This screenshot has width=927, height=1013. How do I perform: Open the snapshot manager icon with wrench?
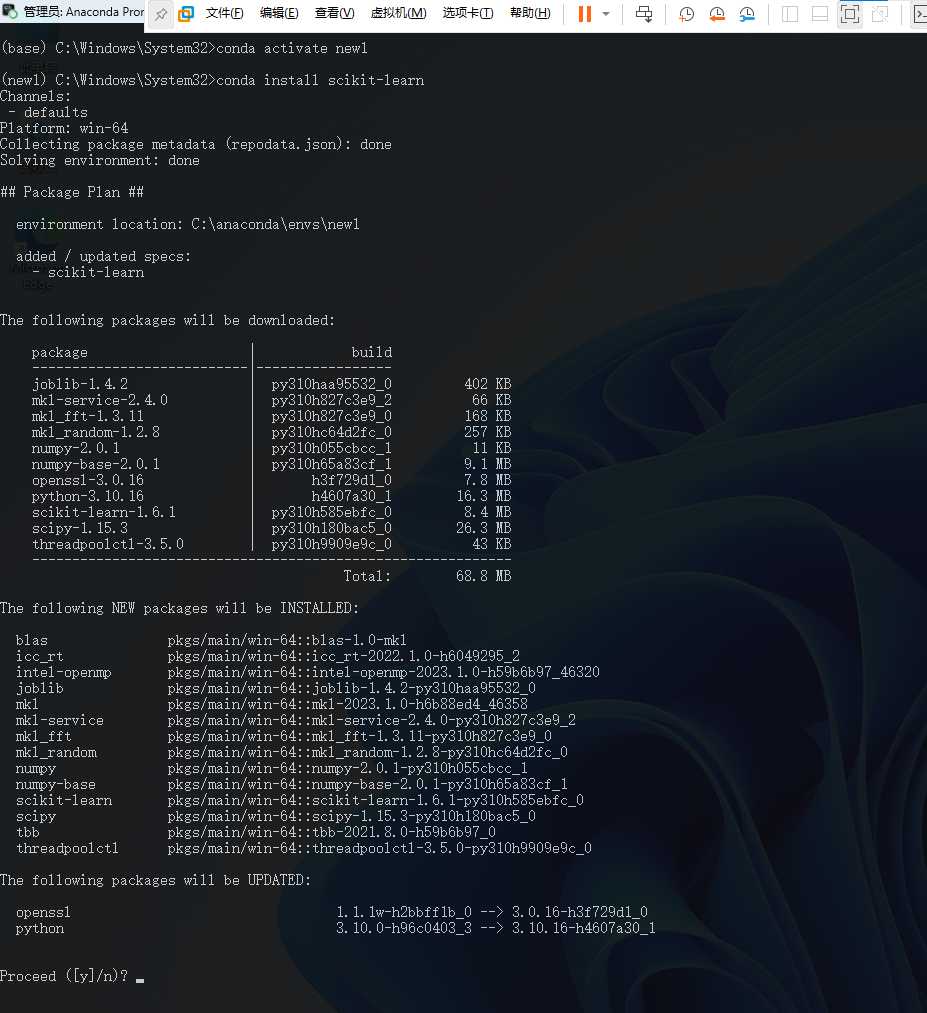click(x=747, y=14)
